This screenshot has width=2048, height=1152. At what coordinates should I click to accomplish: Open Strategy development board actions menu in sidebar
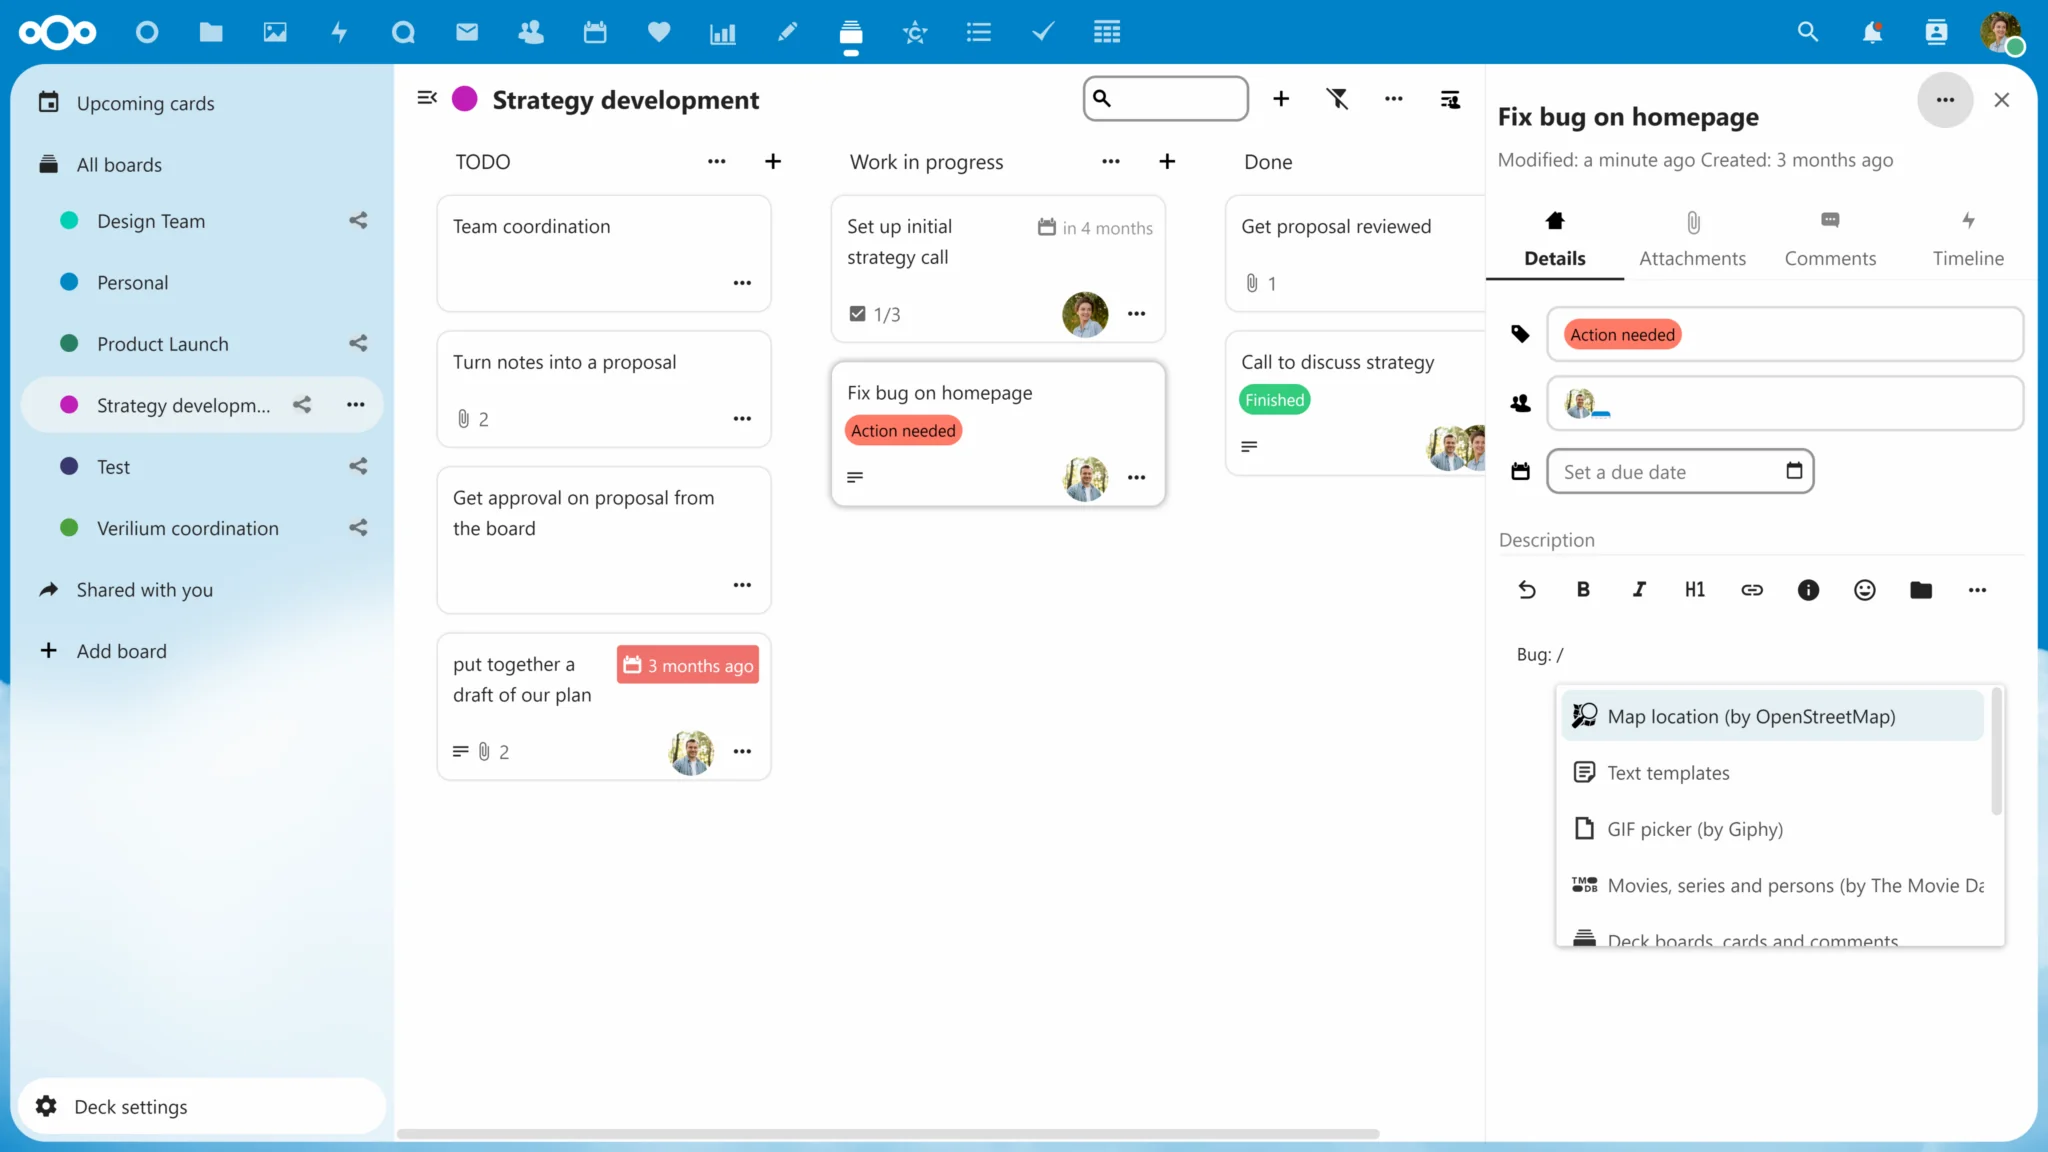click(x=355, y=405)
